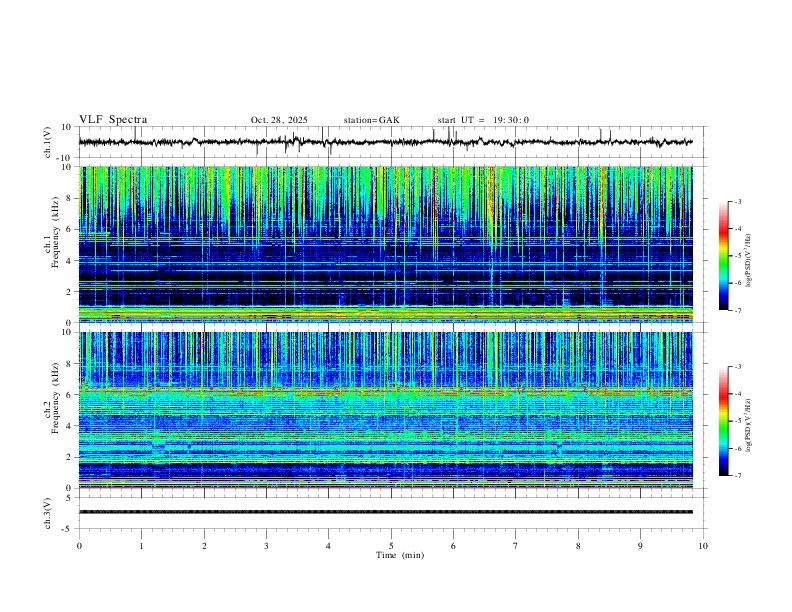Click the ch.2 colorbar "log(PSD)(V²/Hz)" label

(x=749, y=426)
